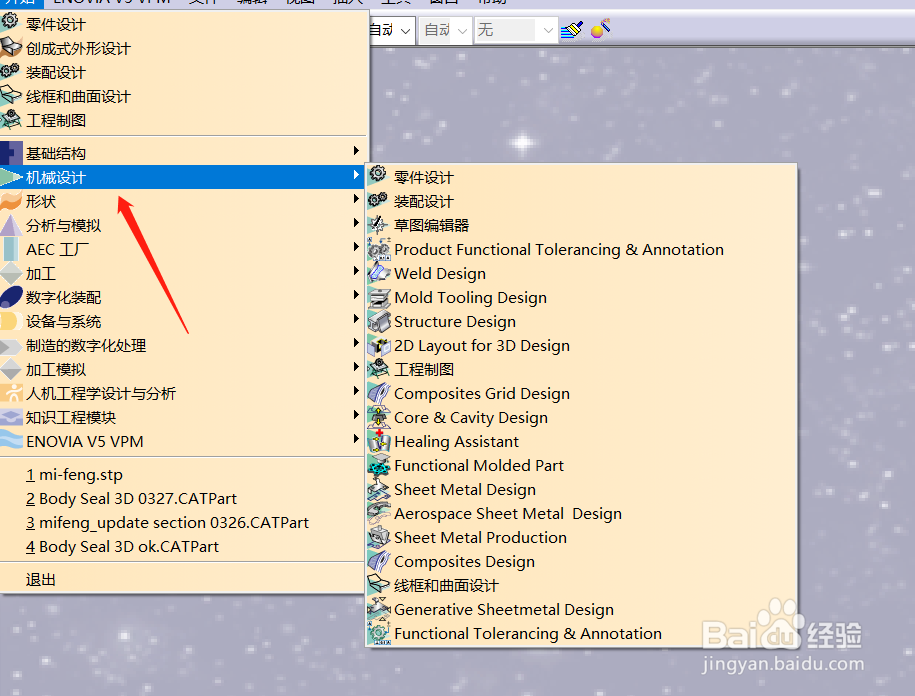The height and width of the screenshot is (696, 915).
Task: Expand the 基础结构 submenu arrow
Action: pos(356,151)
